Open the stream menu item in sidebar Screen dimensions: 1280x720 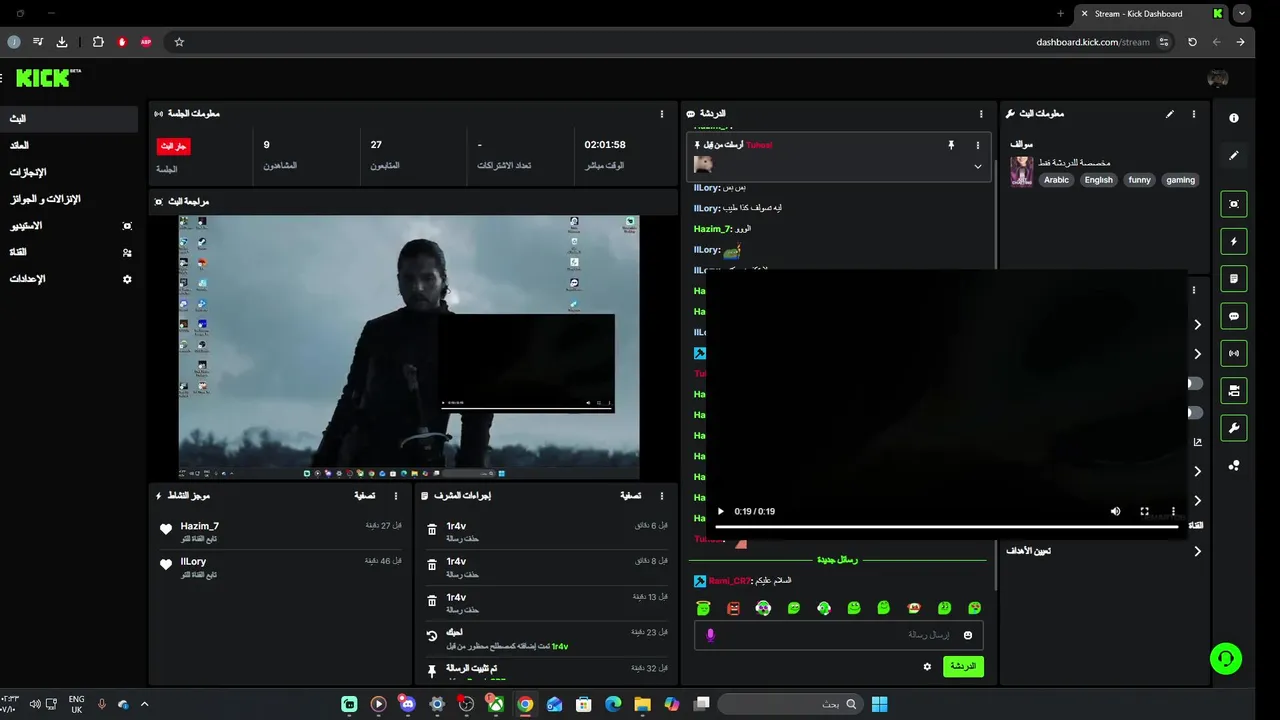tap(69, 118)
